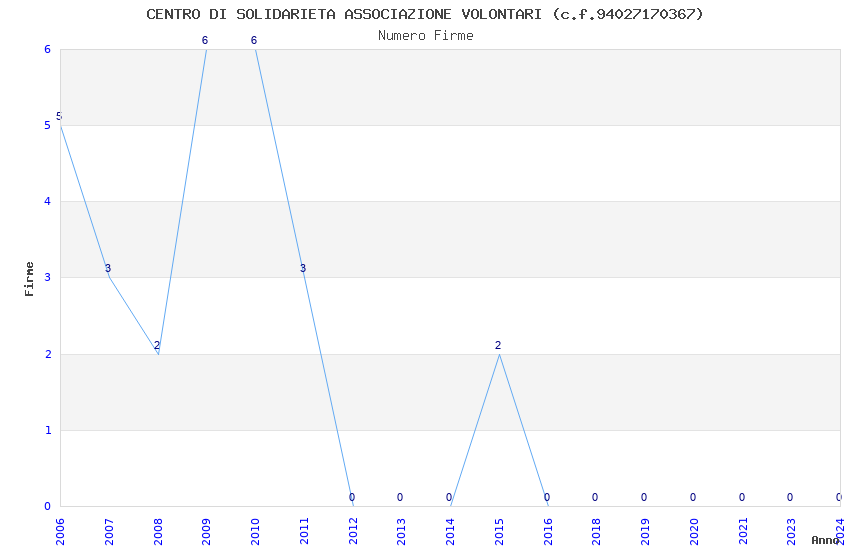Select the 2007 year label on x-axis

[x=109, y=531]
